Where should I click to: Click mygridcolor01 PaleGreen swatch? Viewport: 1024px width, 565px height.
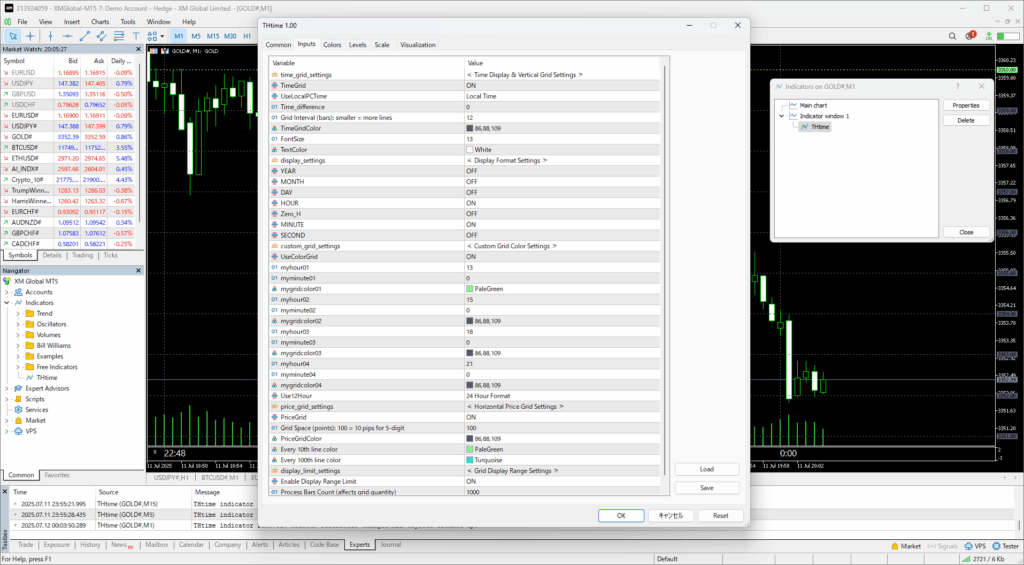[470, 289]
